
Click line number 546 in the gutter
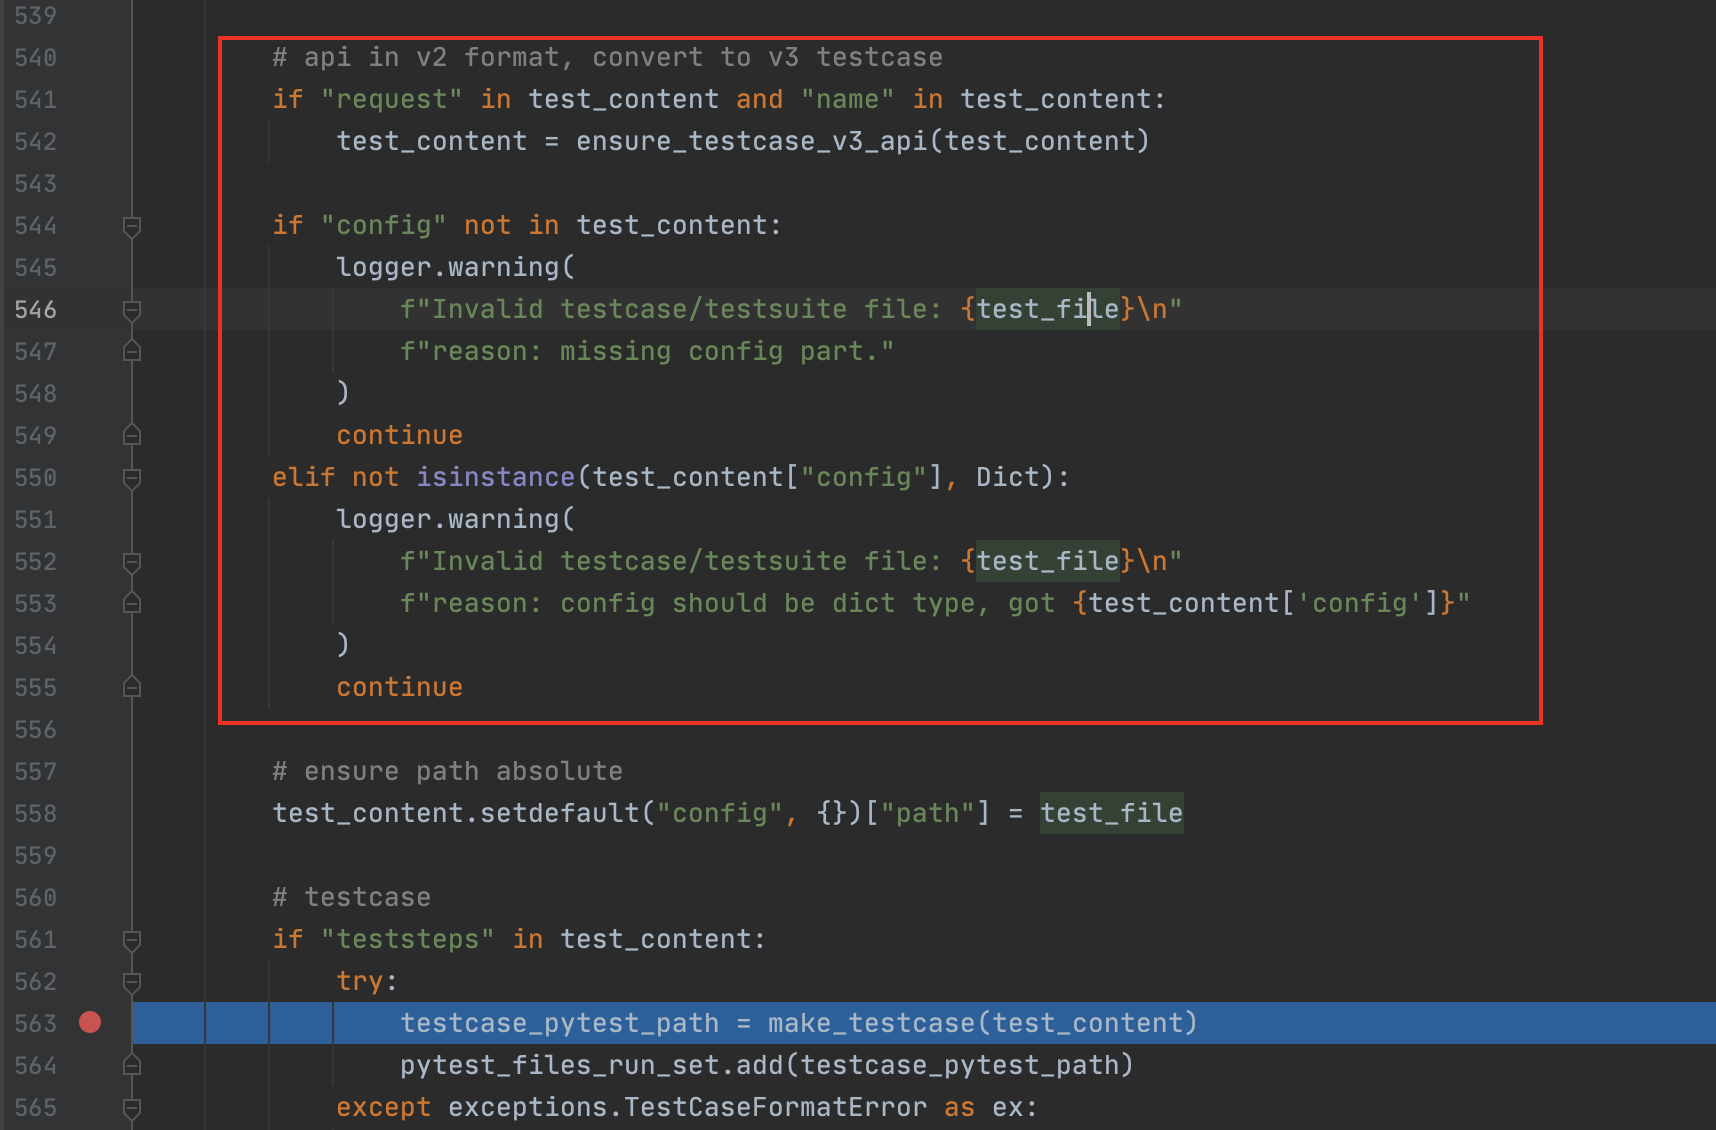tap(36, 309)
